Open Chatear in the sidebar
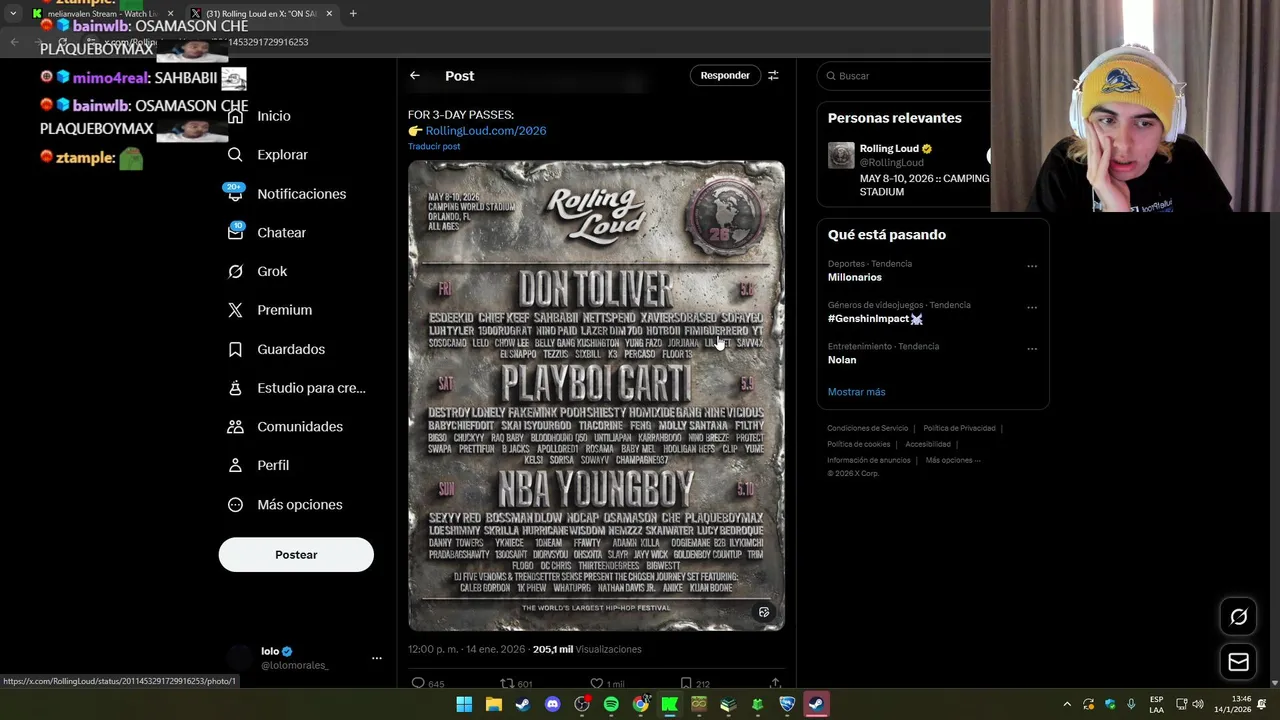The width and height of the screenshot is (1280, 720). click(281, 232)
